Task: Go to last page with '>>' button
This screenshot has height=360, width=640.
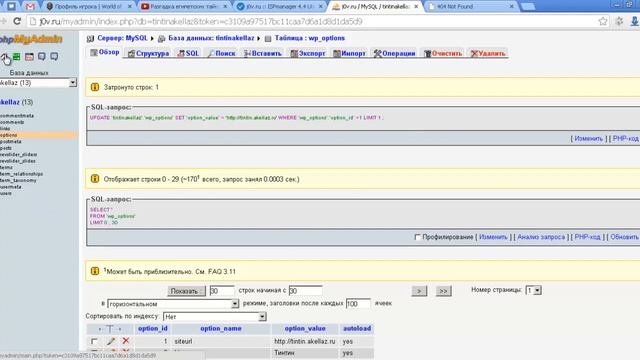Action: (443, 291)
